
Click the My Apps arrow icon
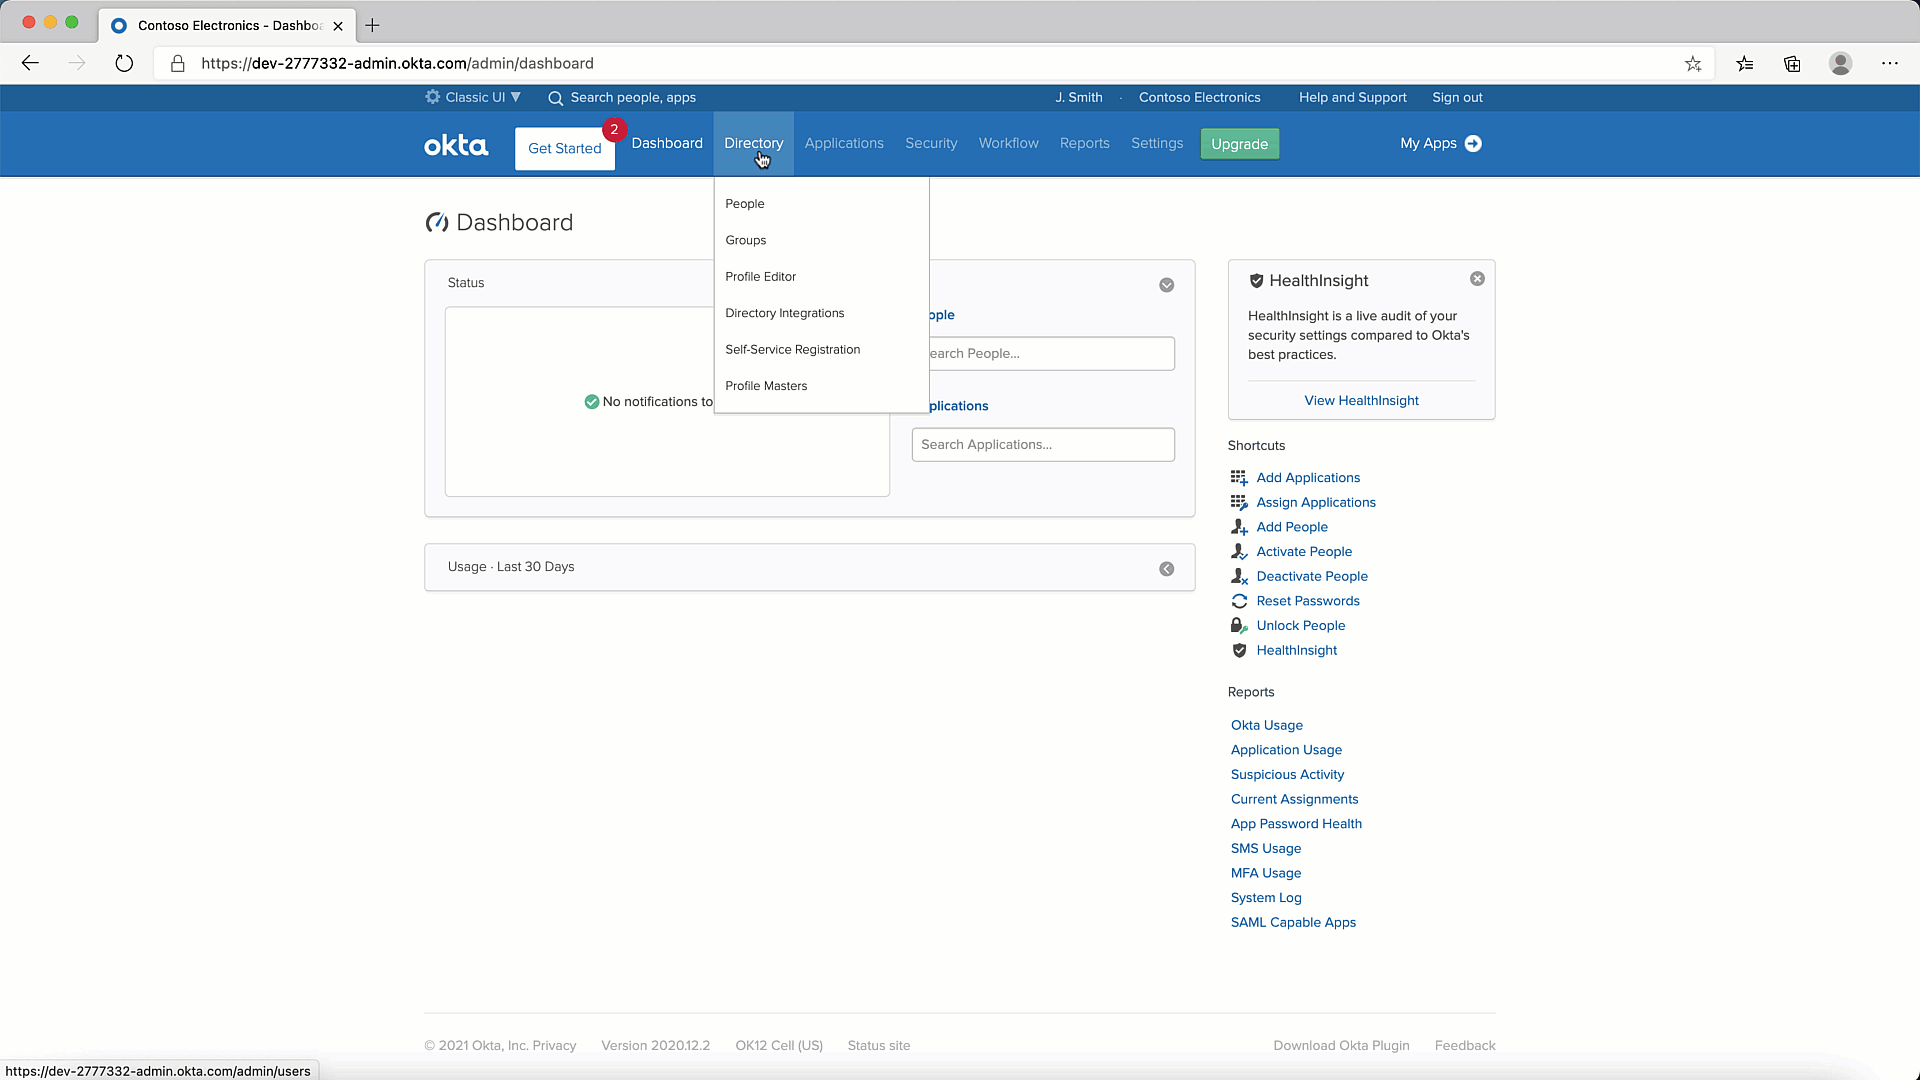(x=1473, y=144)
